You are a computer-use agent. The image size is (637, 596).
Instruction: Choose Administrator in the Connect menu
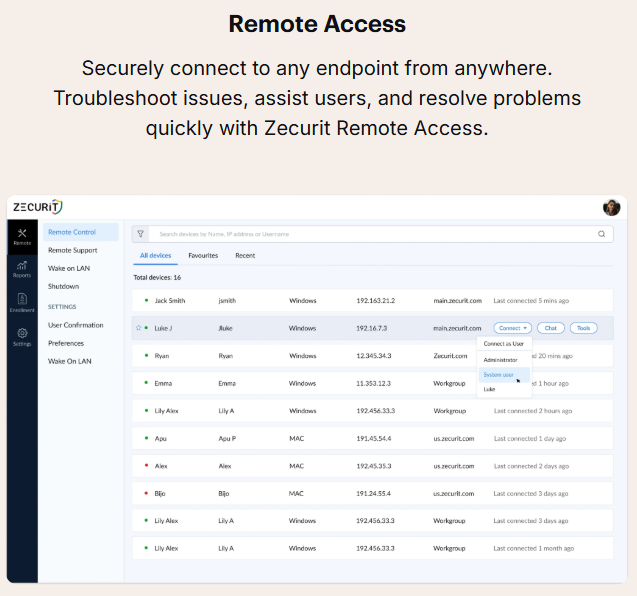(x=500, y=359)
